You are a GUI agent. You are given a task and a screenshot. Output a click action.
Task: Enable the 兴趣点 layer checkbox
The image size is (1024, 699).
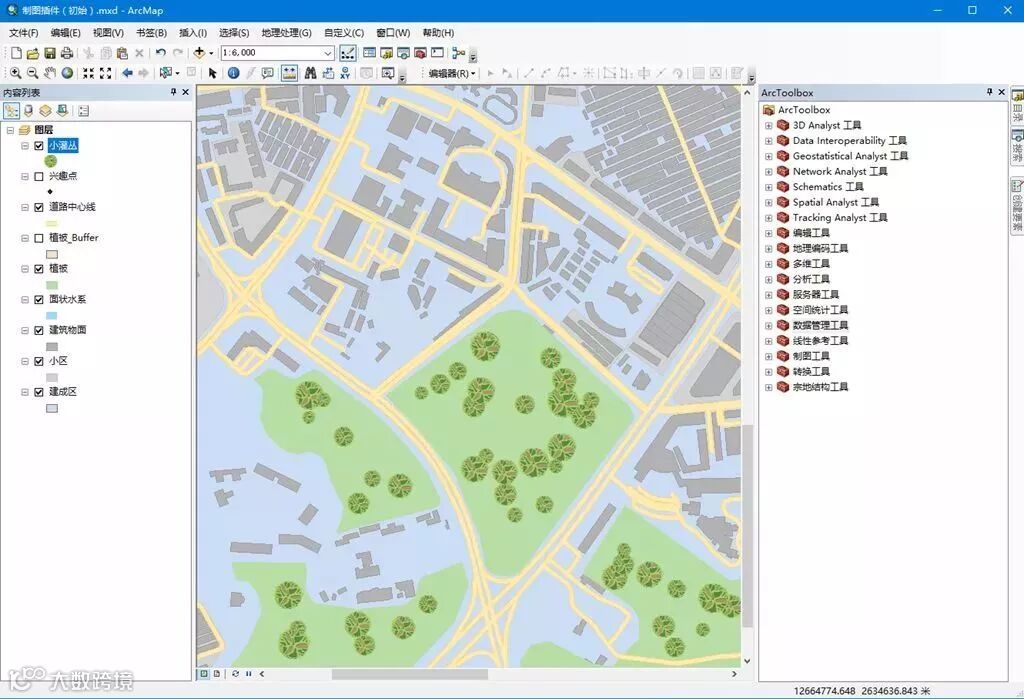(x=39, y=176)
